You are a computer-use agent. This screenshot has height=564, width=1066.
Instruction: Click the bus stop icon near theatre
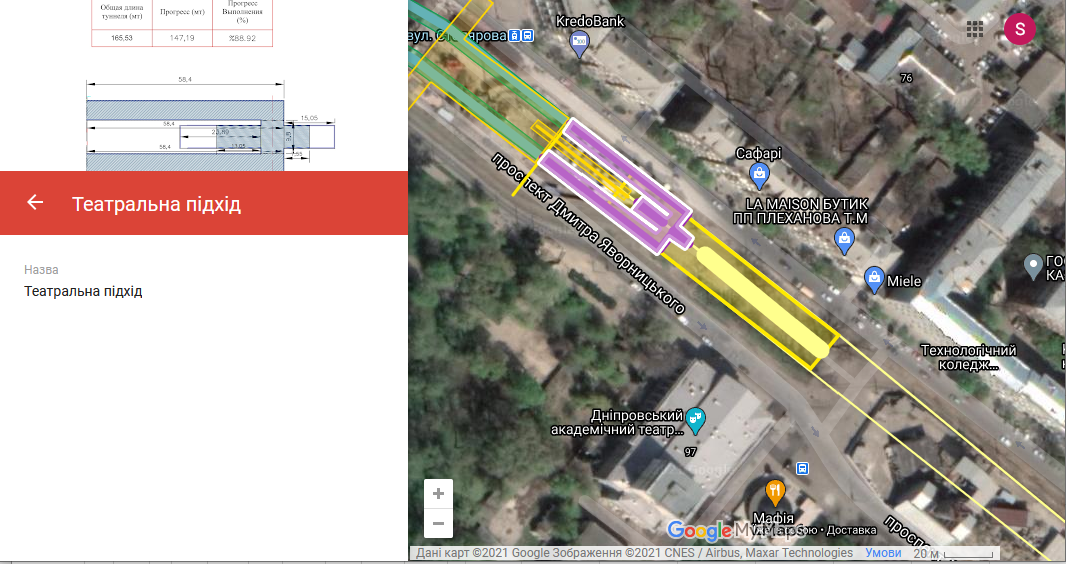(x=801, y=468)
